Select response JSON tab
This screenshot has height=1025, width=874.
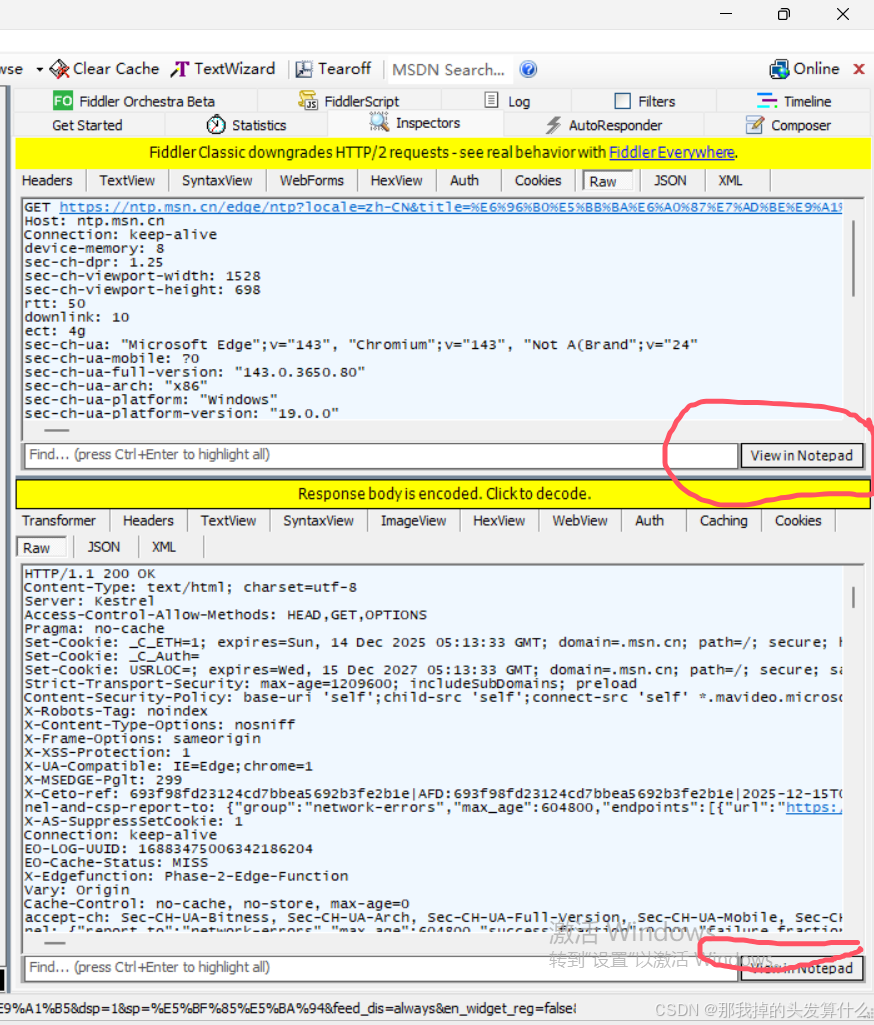click(x=103, y=547)
